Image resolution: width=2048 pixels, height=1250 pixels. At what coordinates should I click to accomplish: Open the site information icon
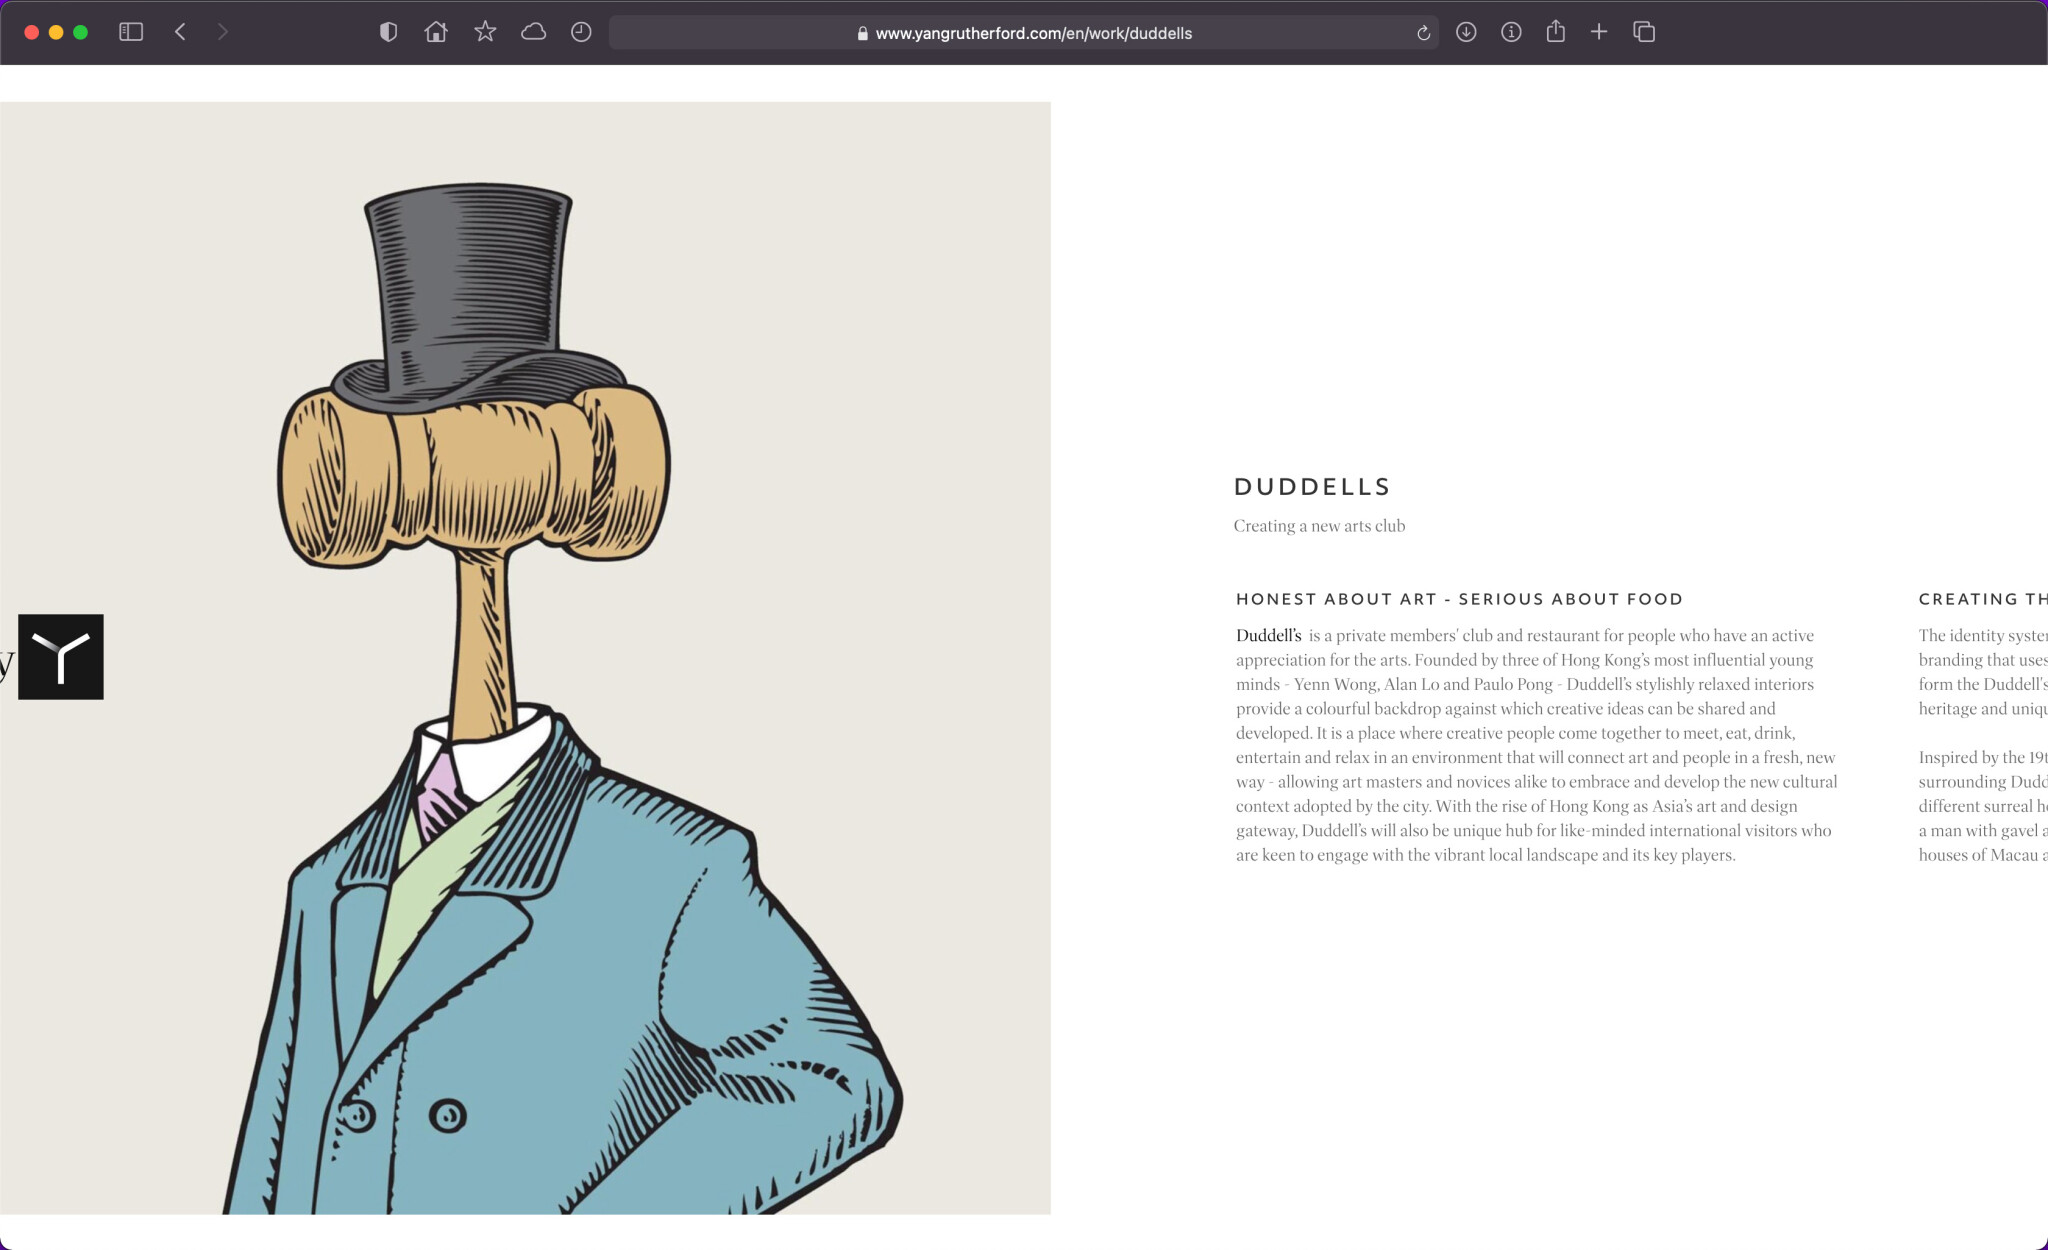click(x=1511, y=32)
